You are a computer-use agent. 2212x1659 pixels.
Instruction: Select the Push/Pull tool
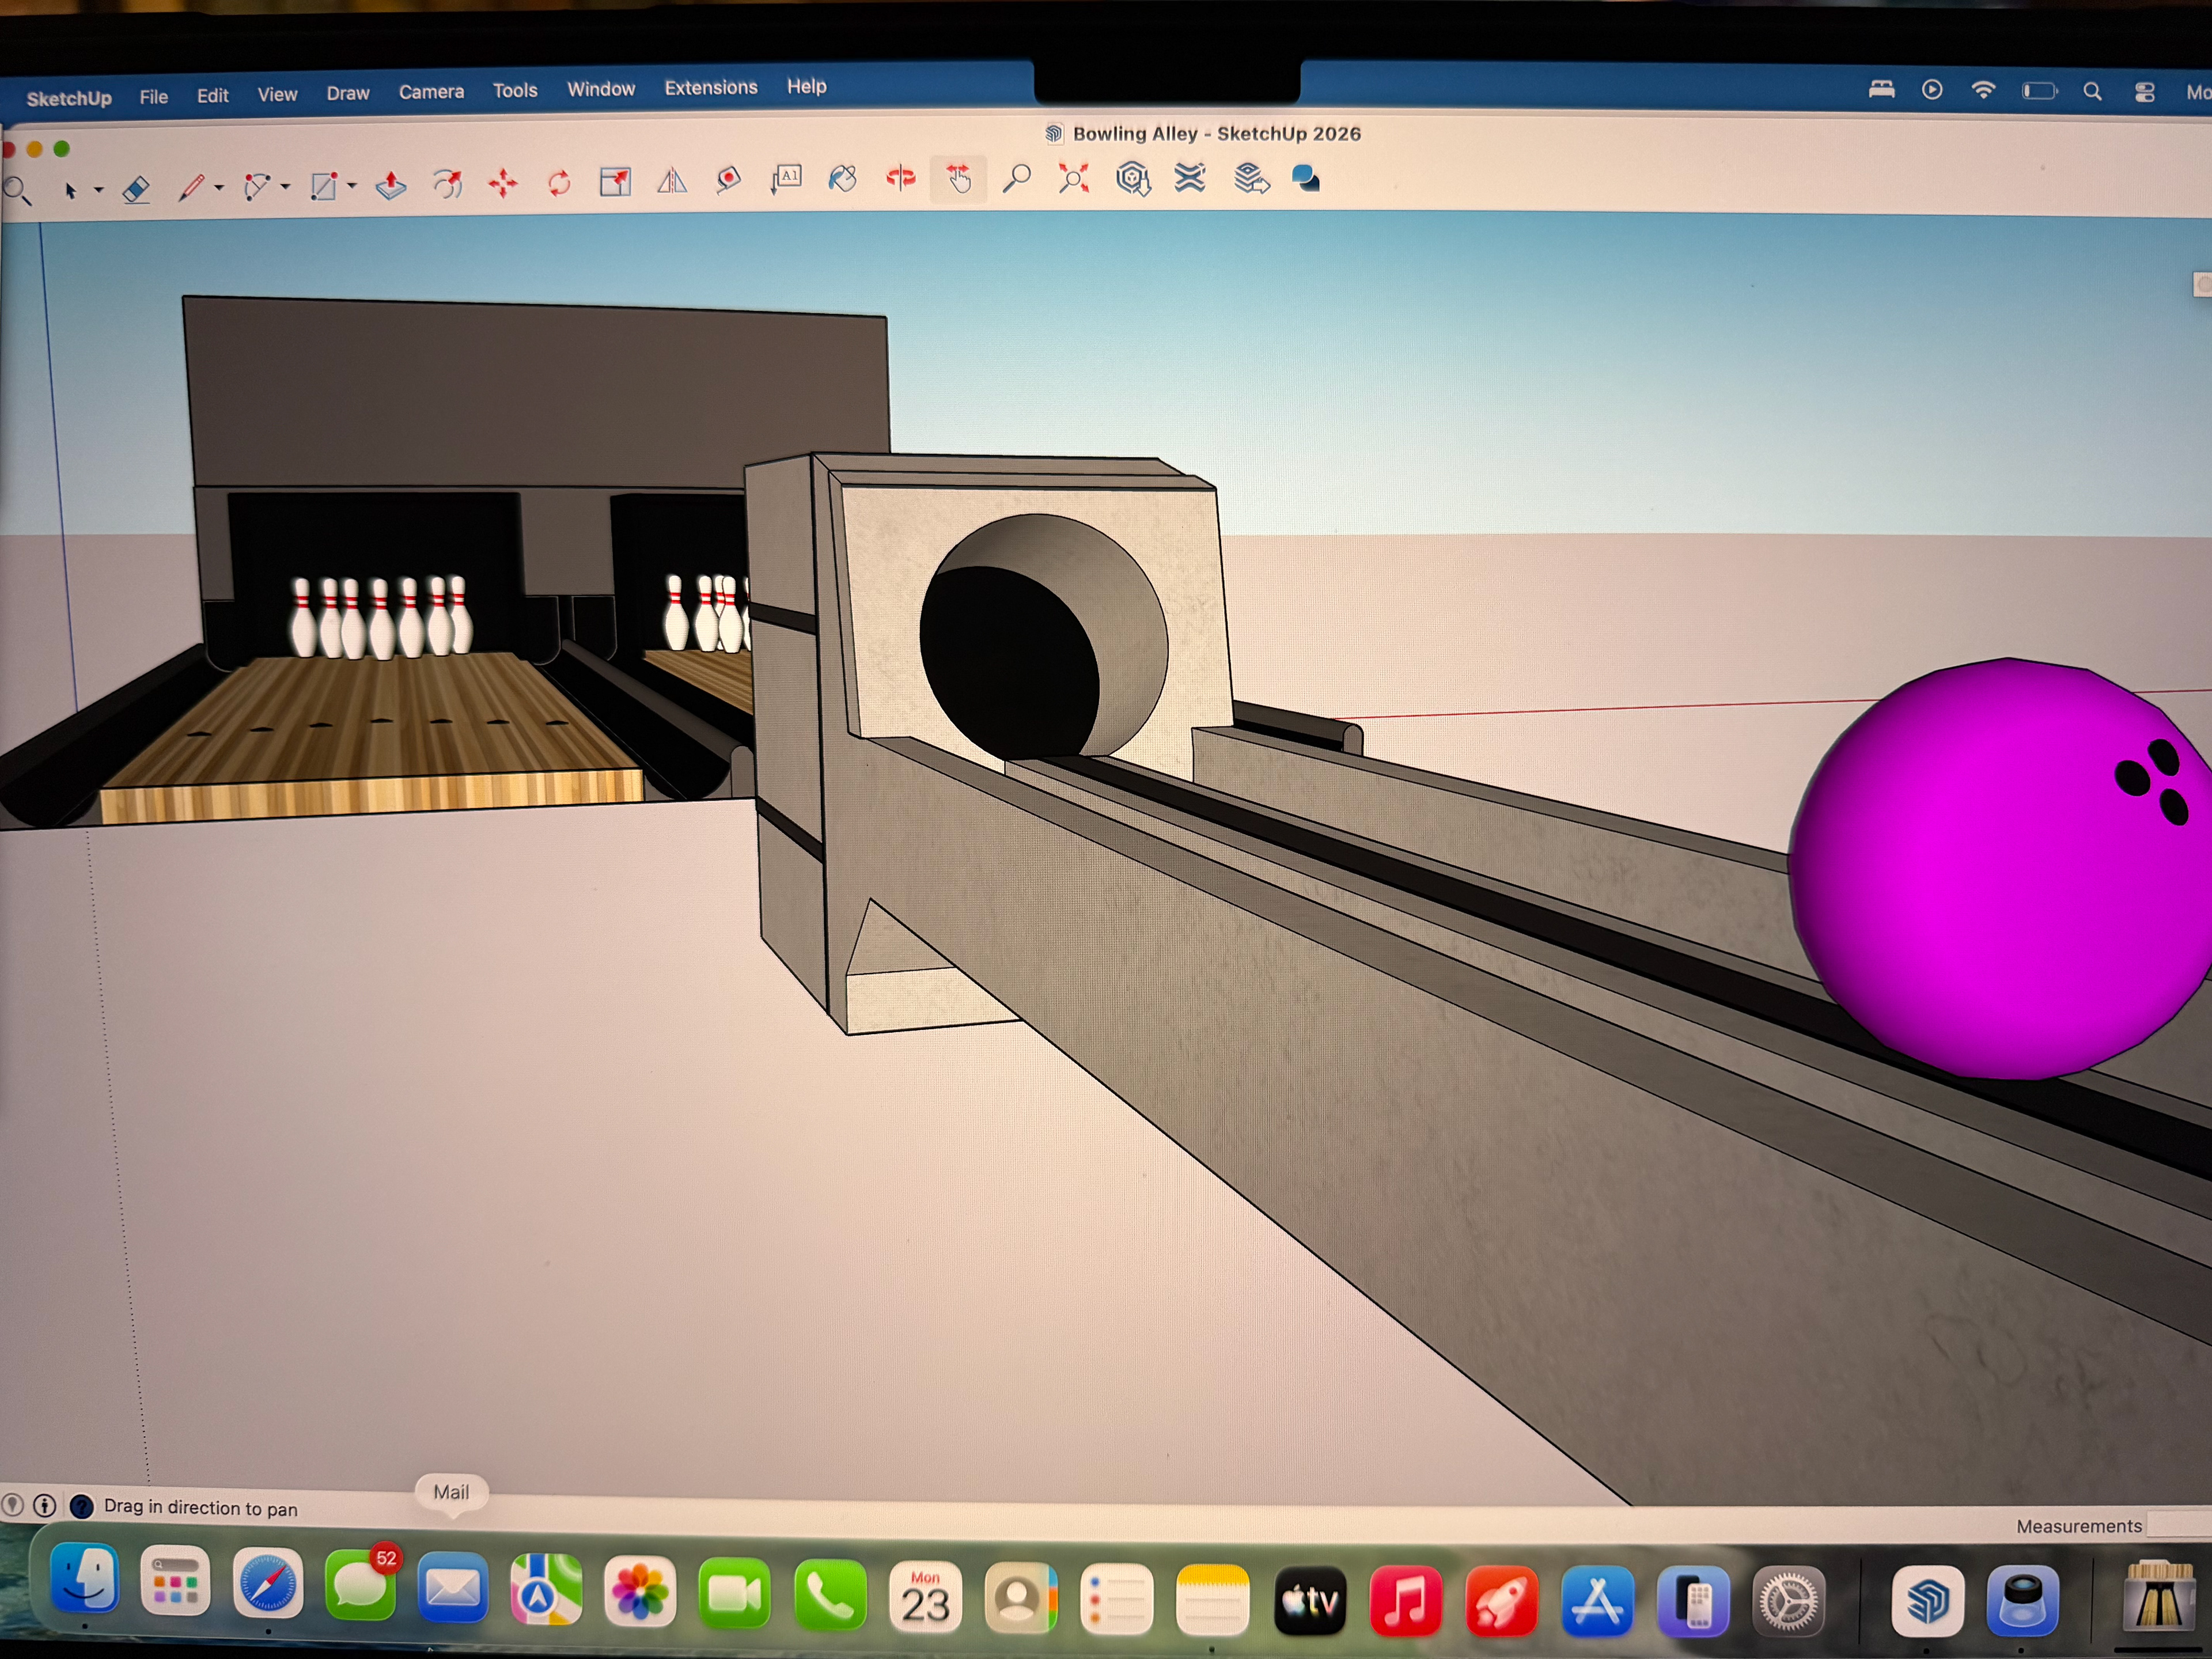[x=391, y=185]
